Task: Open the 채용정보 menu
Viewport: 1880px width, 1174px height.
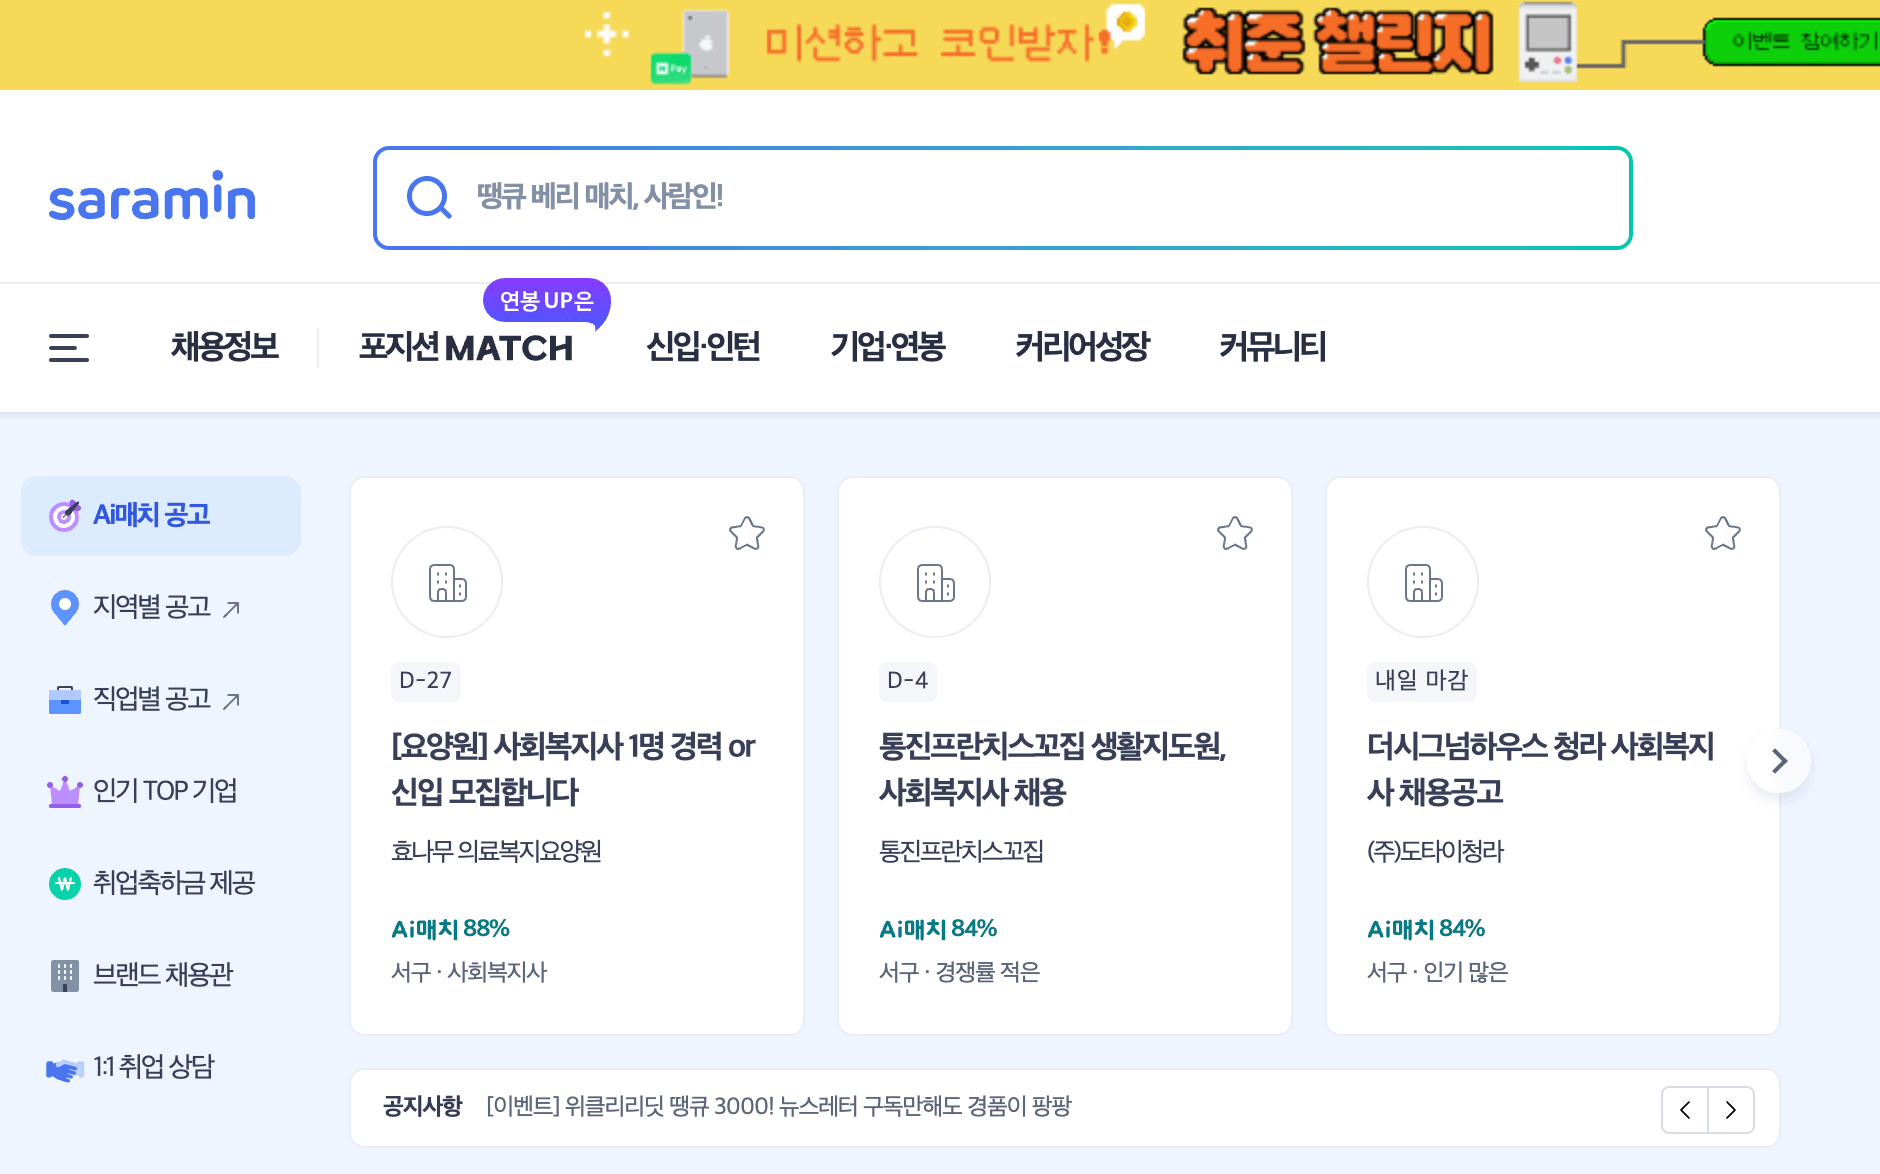Action: [225, 347]
